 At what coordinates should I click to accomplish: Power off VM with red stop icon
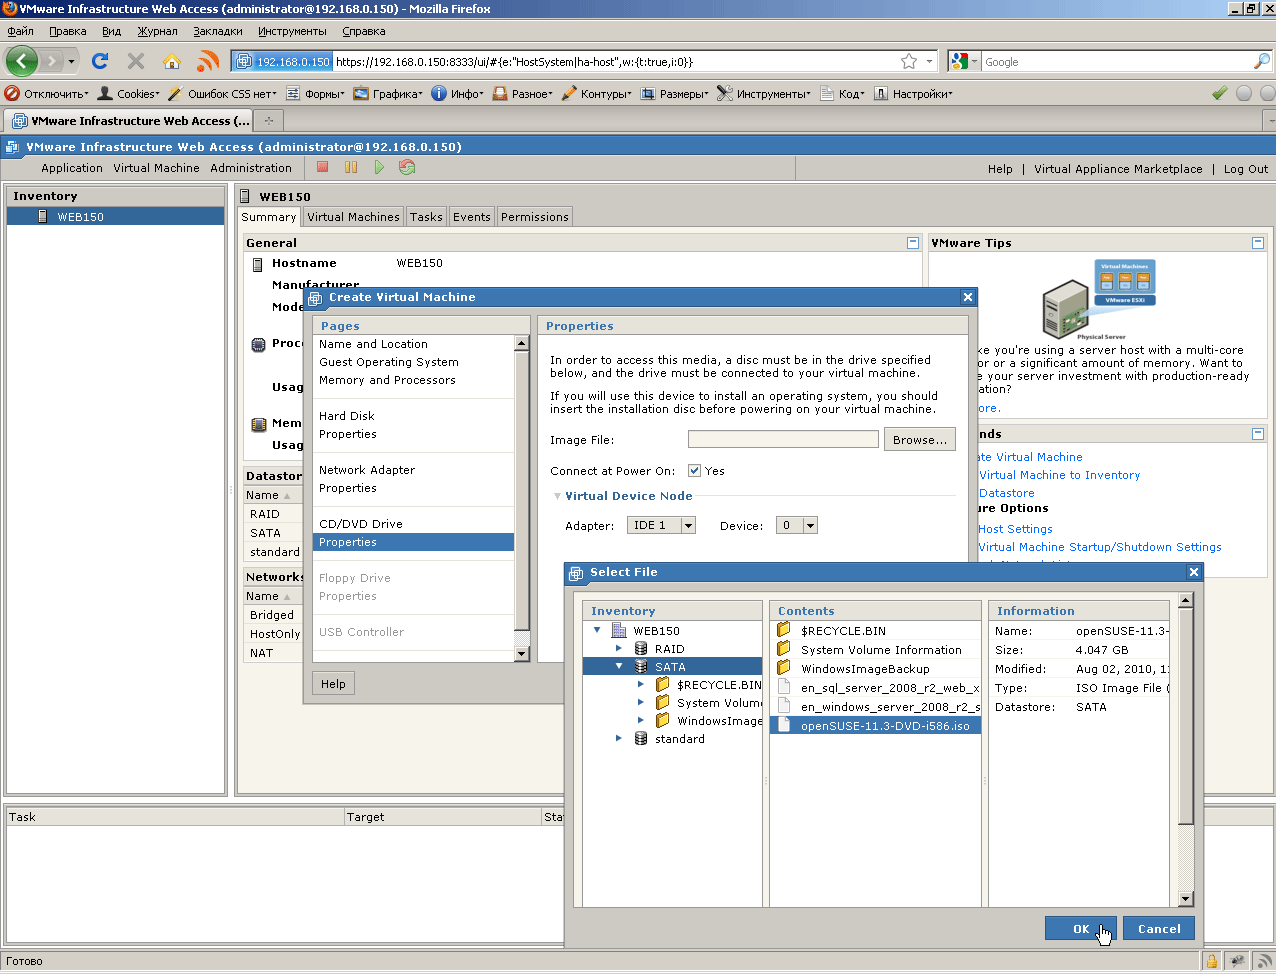pos(323,167)
